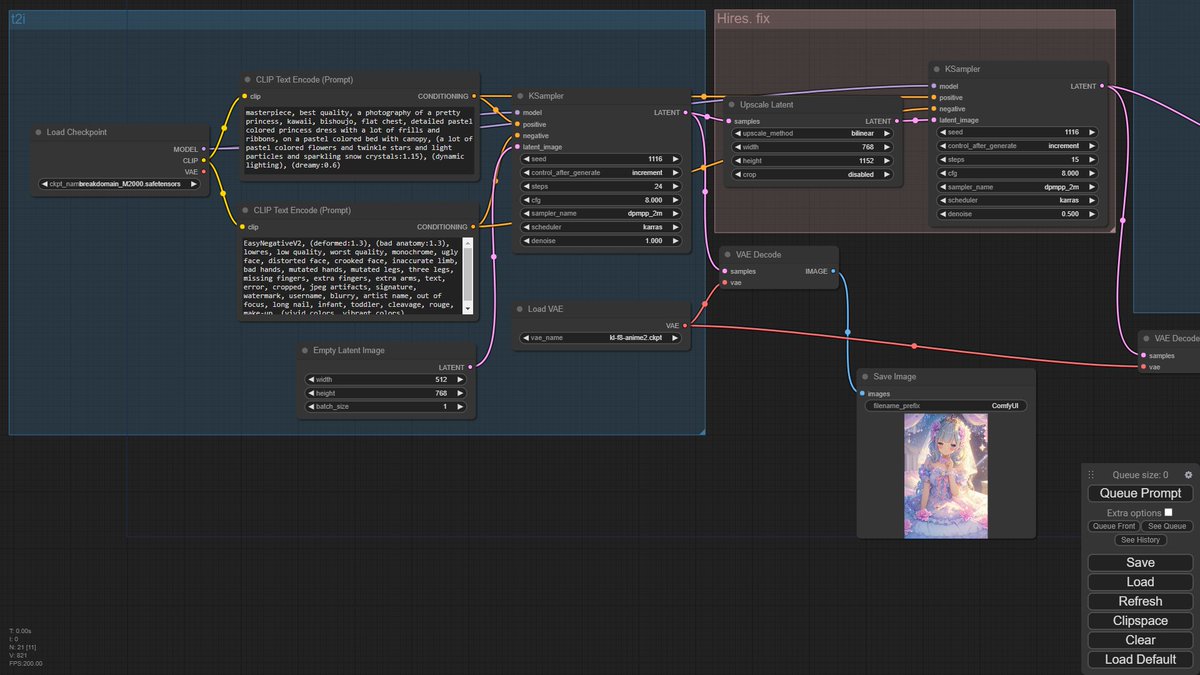Open the scheduler dropdown in the t2i KSampler

point(600,227)
